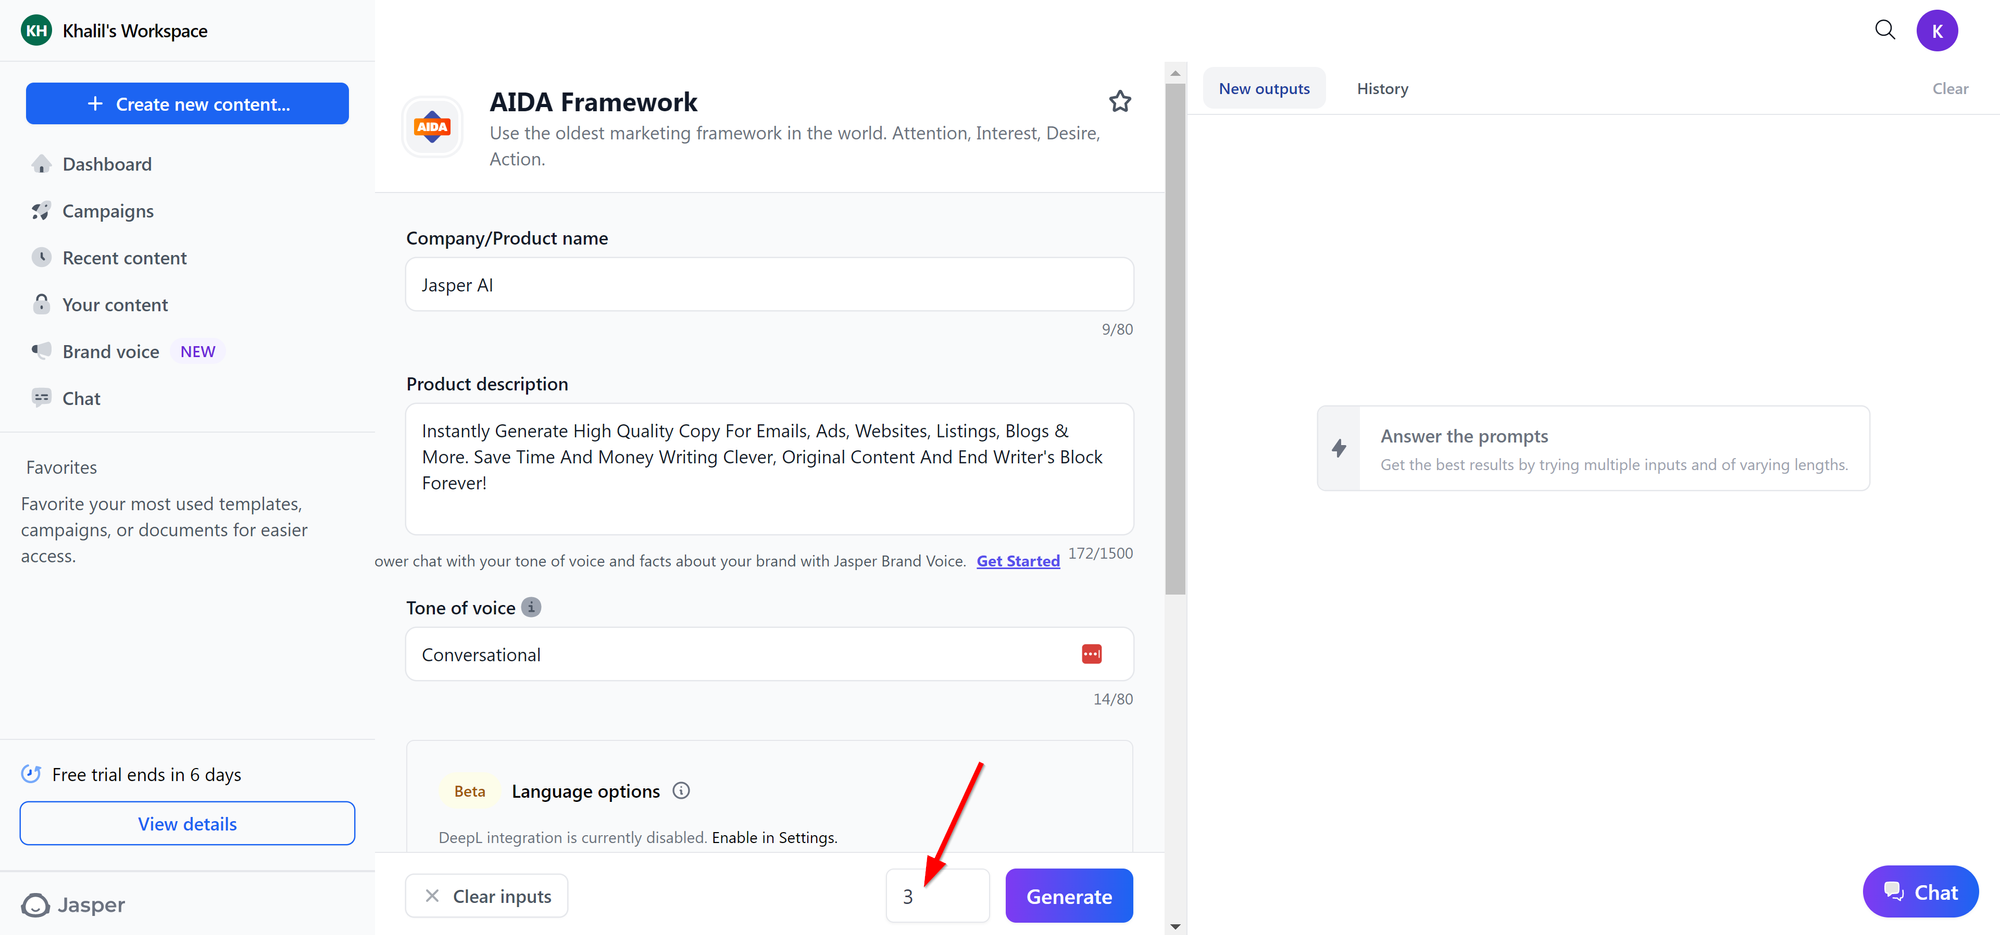The width and height of the screenshot is (2000, 935).
Task: Click the lightning bolt prompt icon
Action: point(1339,448)
